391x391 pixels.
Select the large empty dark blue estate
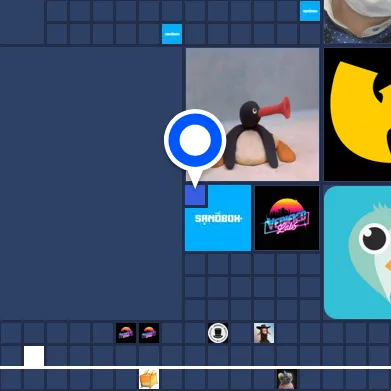pyautogui.click(x=91, y=183)
